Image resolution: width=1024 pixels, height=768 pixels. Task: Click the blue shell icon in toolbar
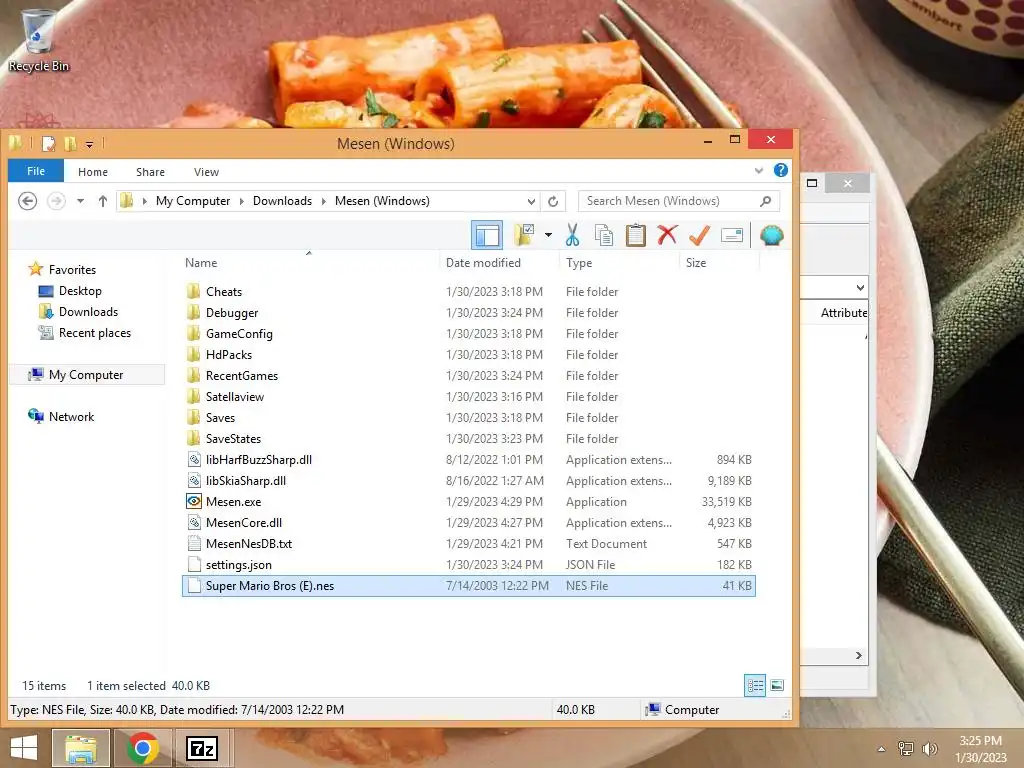pos(771,235)
